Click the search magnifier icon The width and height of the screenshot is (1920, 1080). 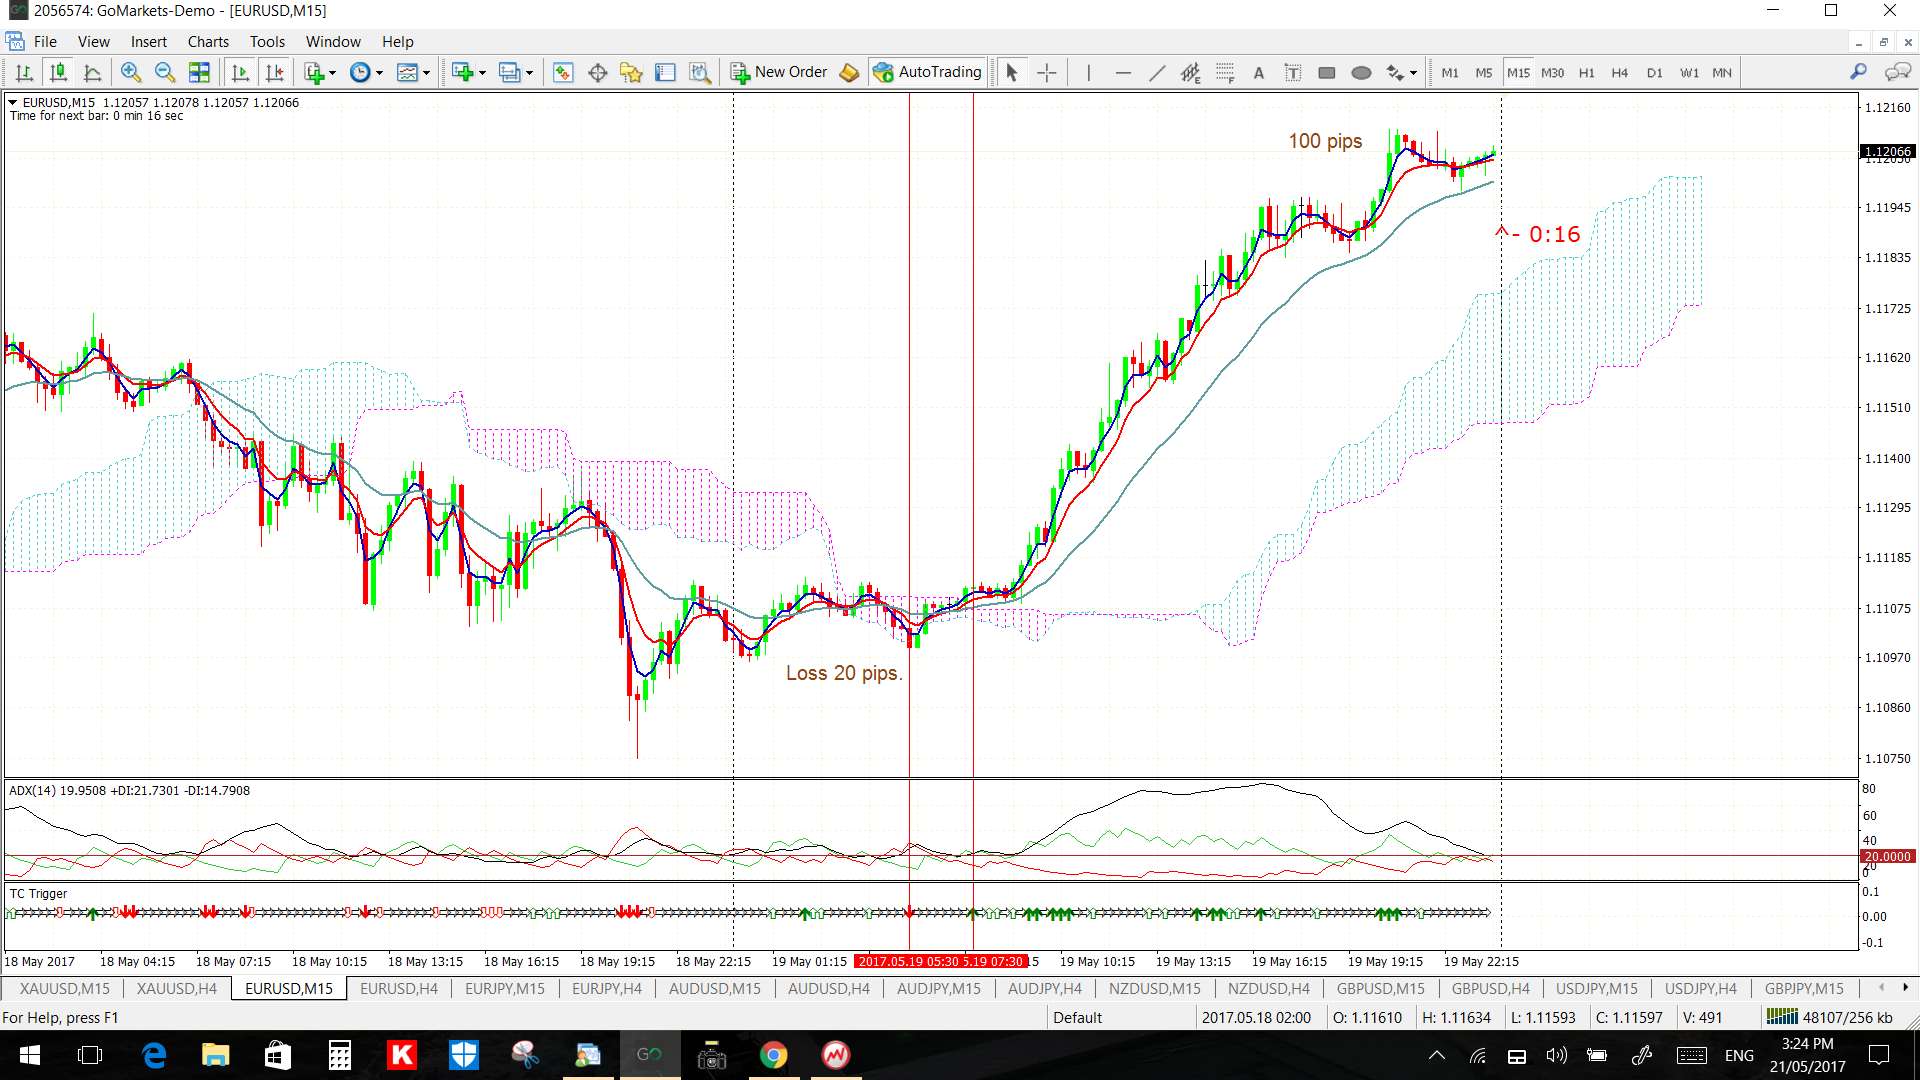pos(1858,72)
